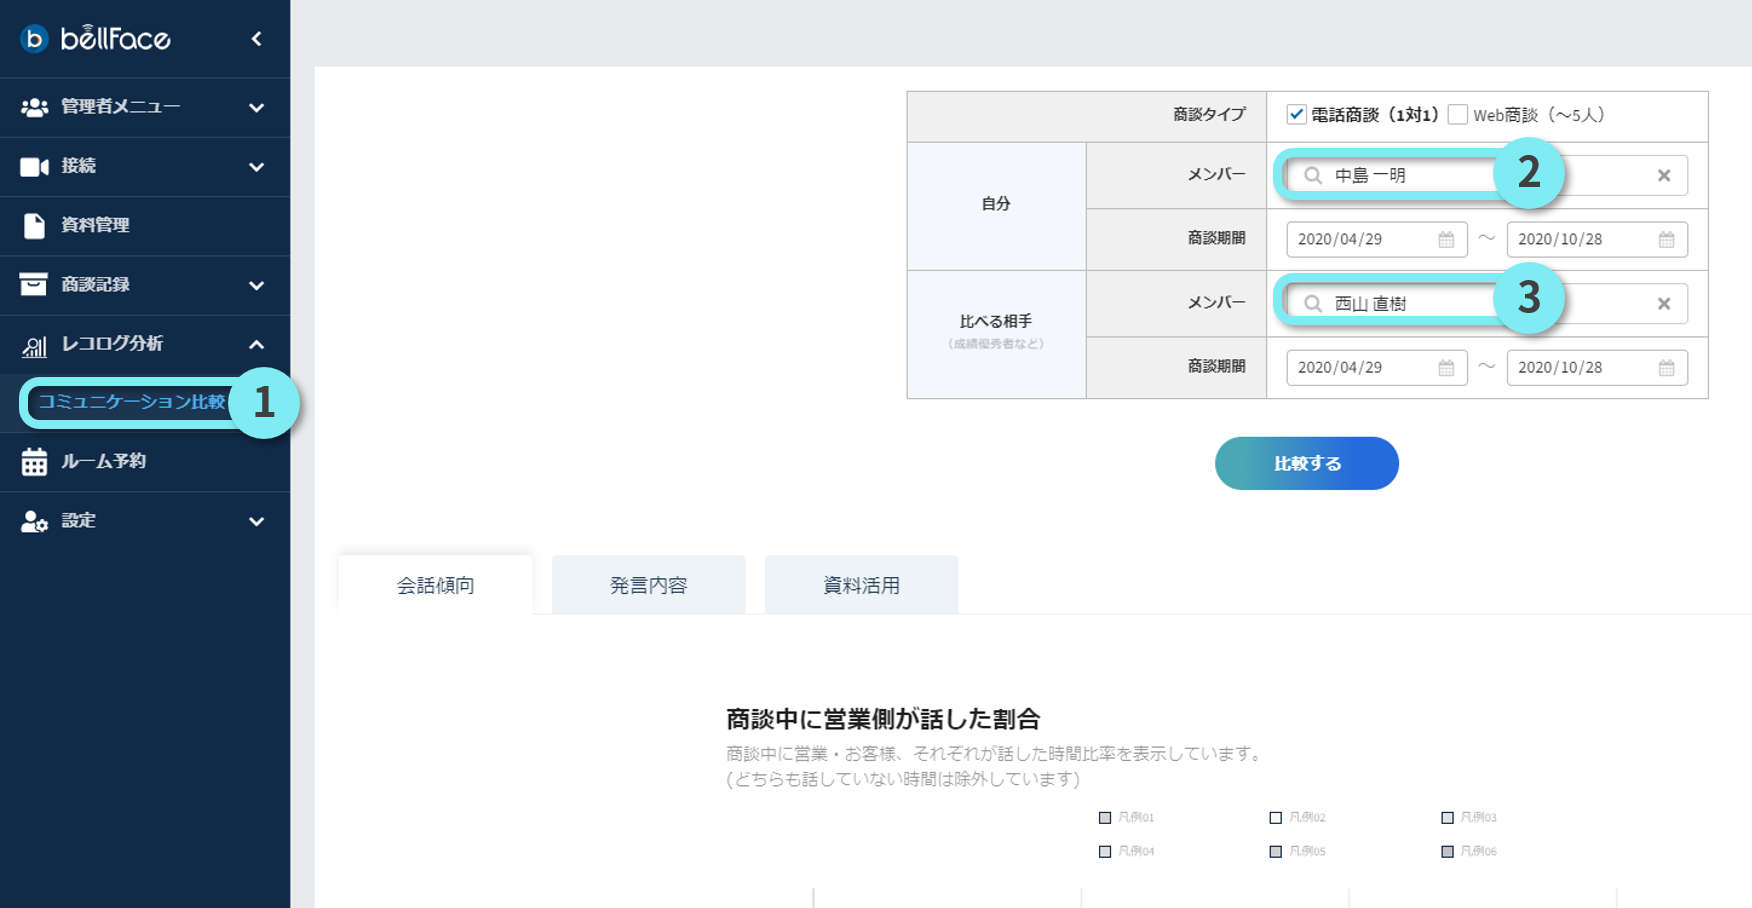The height and width of the screenshot is (908, 1752).
Task: Open calendar for 自分 start date
Action: [x=1446, y=240]
